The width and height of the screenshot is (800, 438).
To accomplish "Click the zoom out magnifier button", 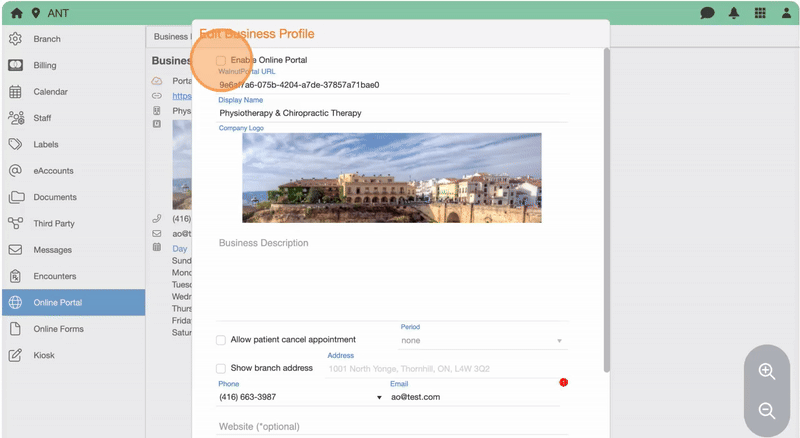I will 767,410.
